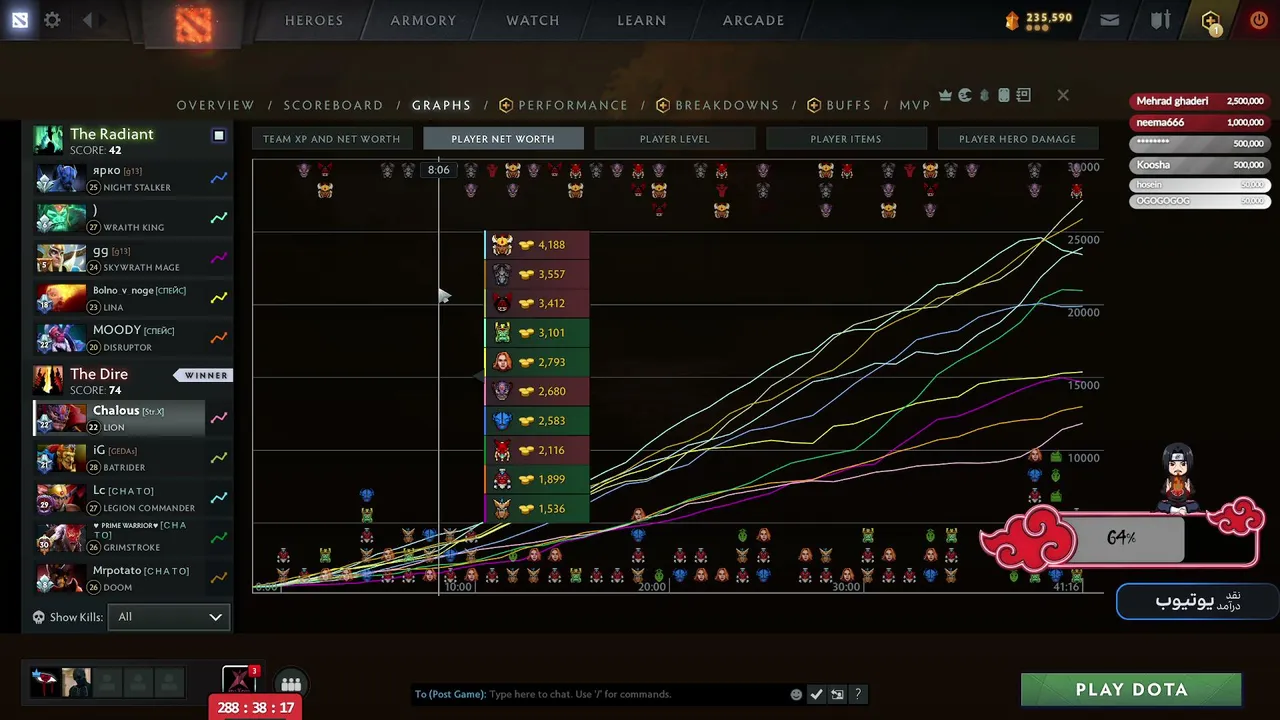
Task: Toggle Wraith King's graph line
Action: point(219,218)
